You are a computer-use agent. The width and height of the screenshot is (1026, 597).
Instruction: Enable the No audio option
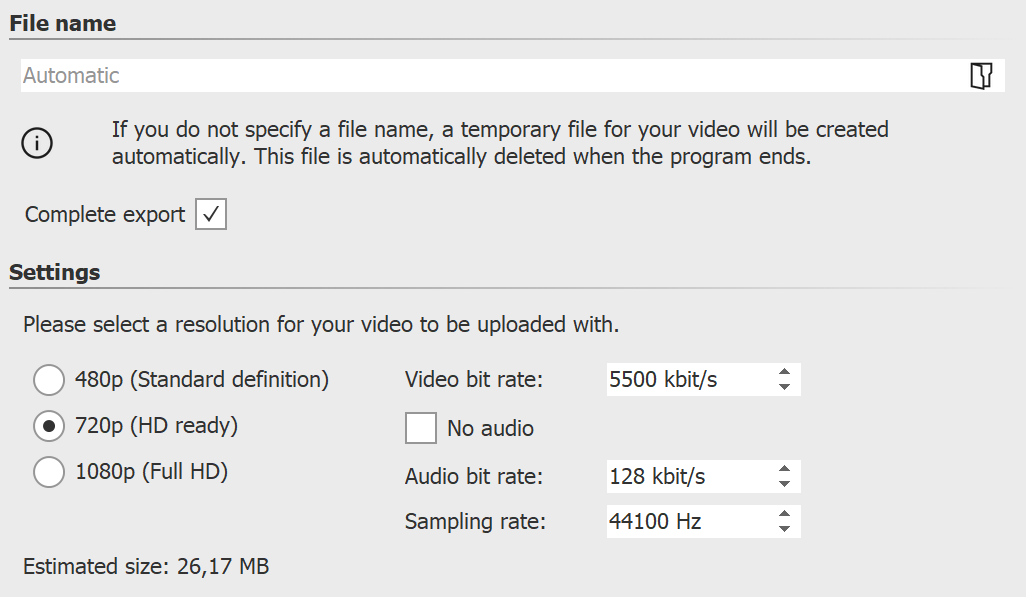421,428
